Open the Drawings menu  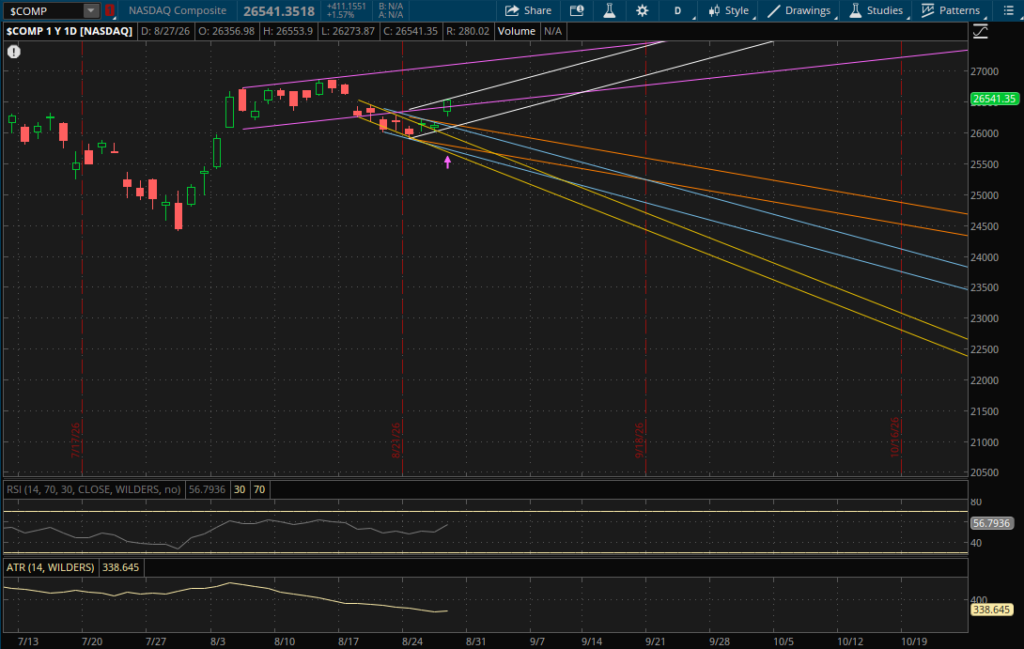[x=799, y=10]
